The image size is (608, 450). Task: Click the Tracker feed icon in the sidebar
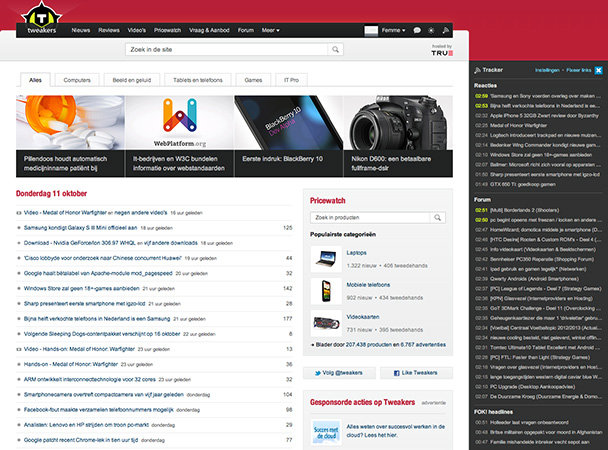coord(477,70)
